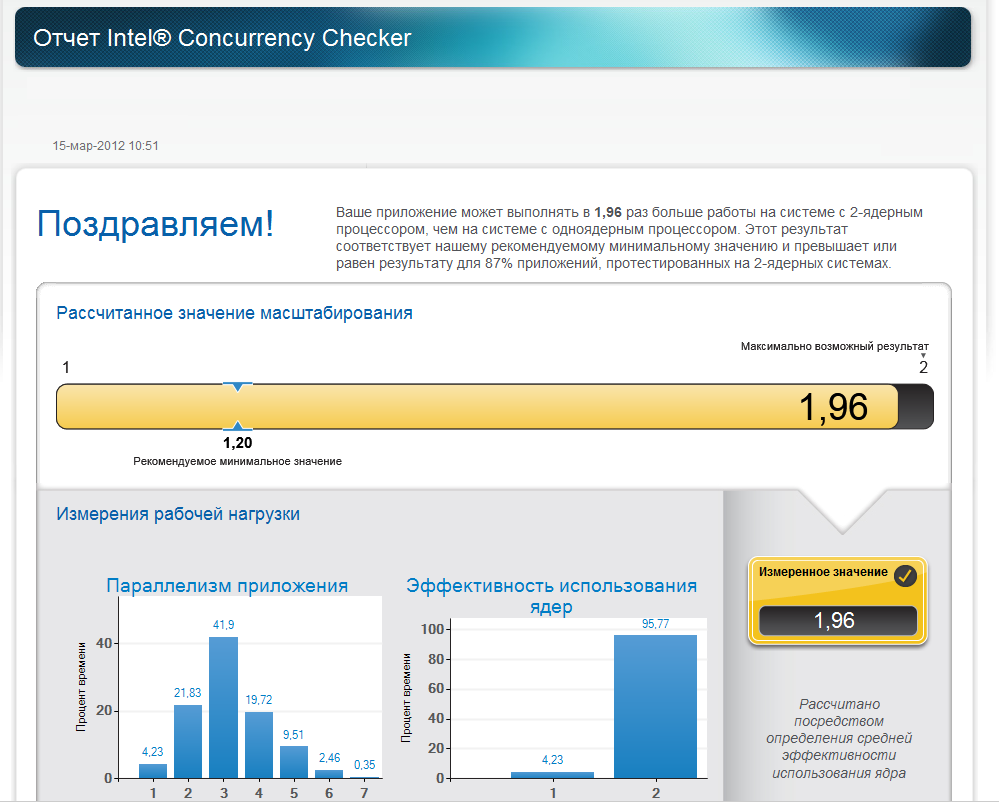Click the yellow filled part of the scaling bar
The height and width of the screenshot is (802, 999).
point(477,406)
